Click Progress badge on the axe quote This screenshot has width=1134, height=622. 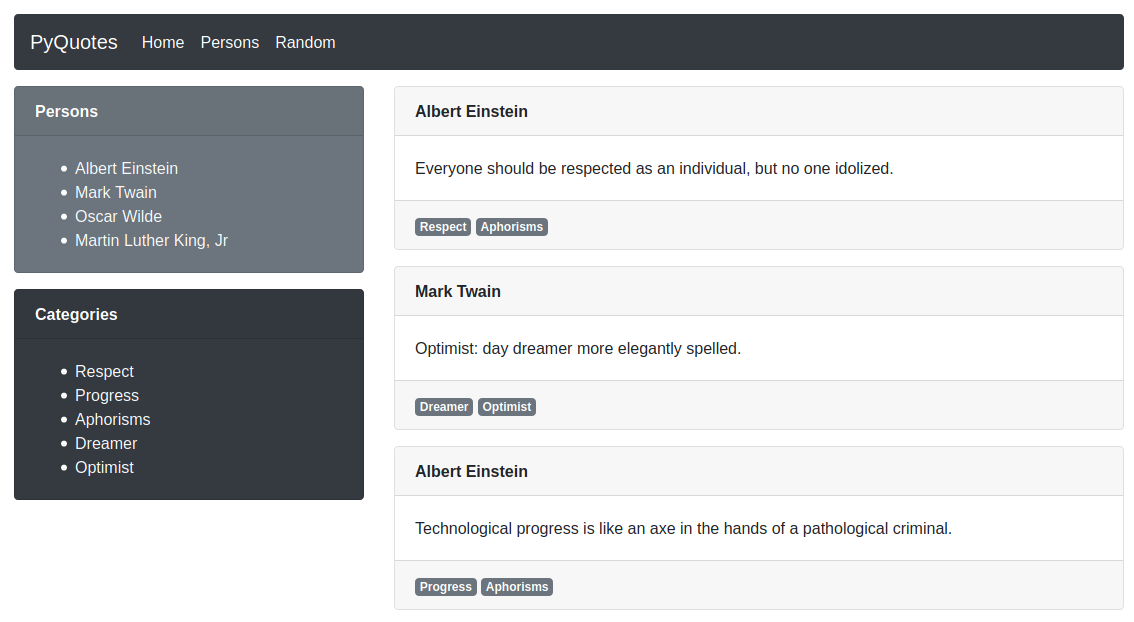(446, 587)
